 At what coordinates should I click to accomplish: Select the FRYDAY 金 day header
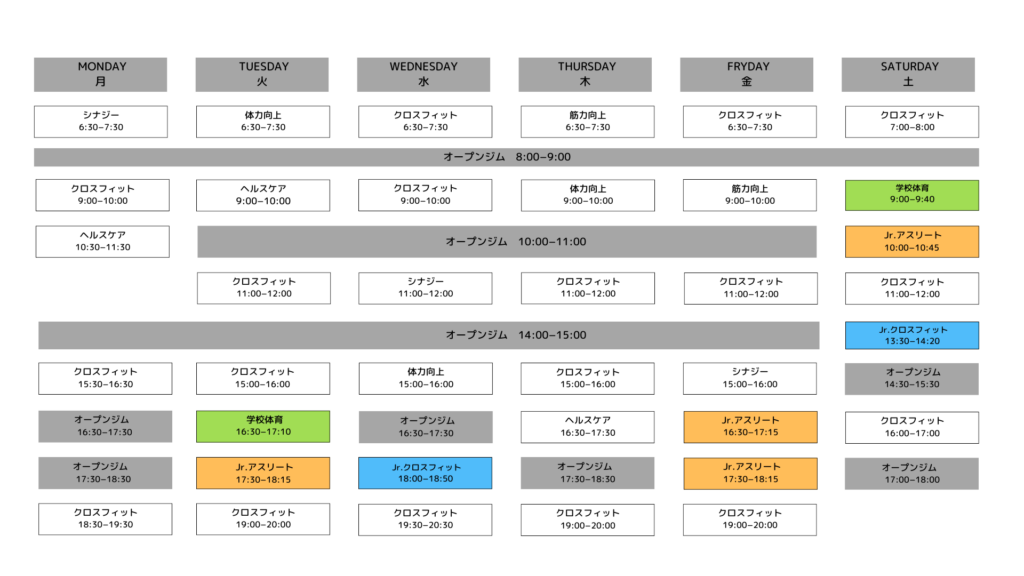(x=747, y=74)
